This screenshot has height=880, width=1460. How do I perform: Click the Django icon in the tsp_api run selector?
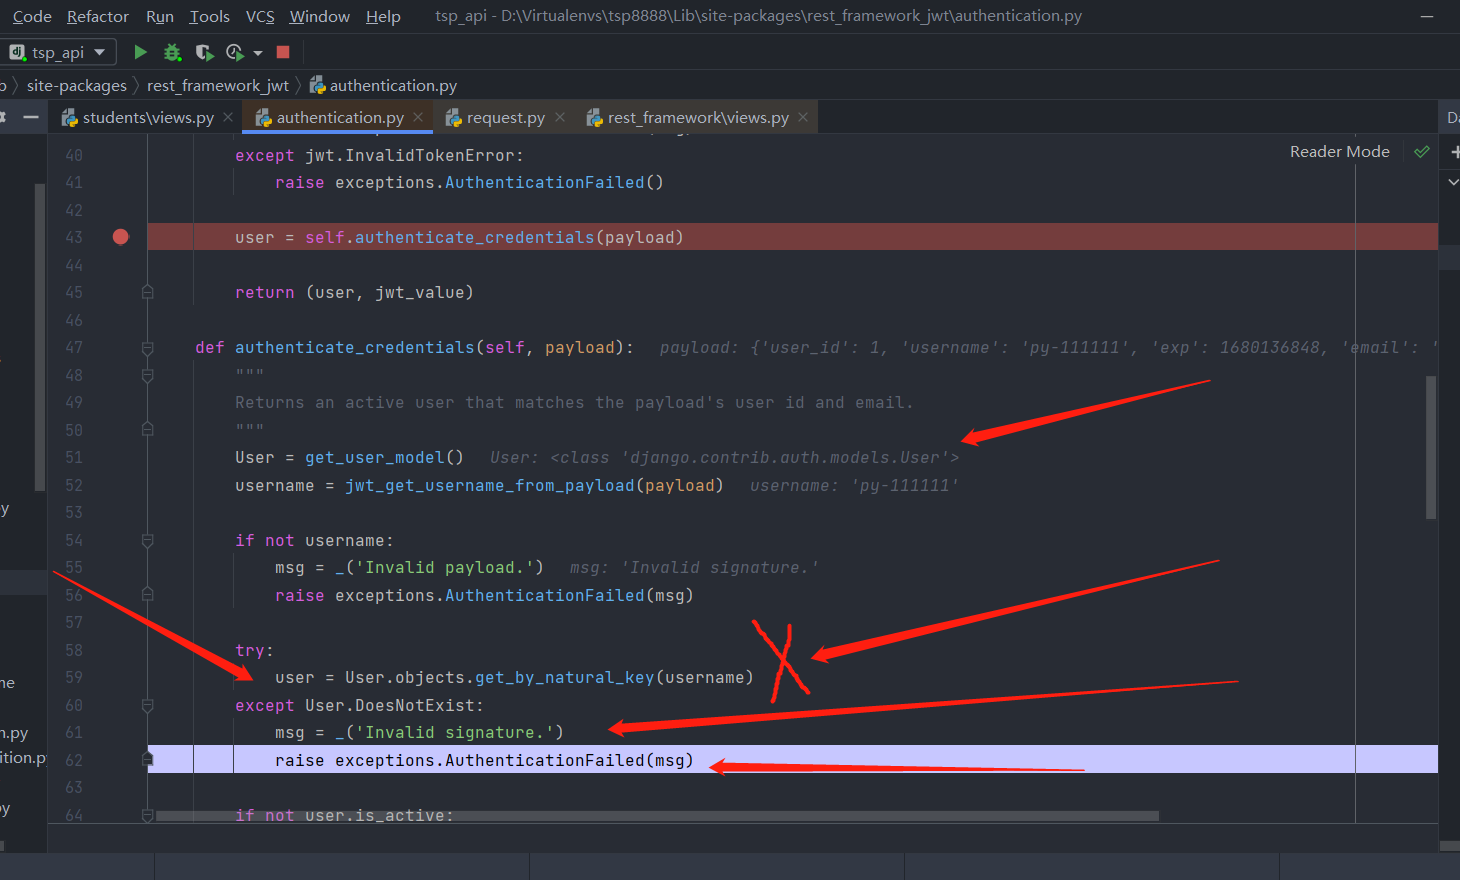tap(17, 52)
